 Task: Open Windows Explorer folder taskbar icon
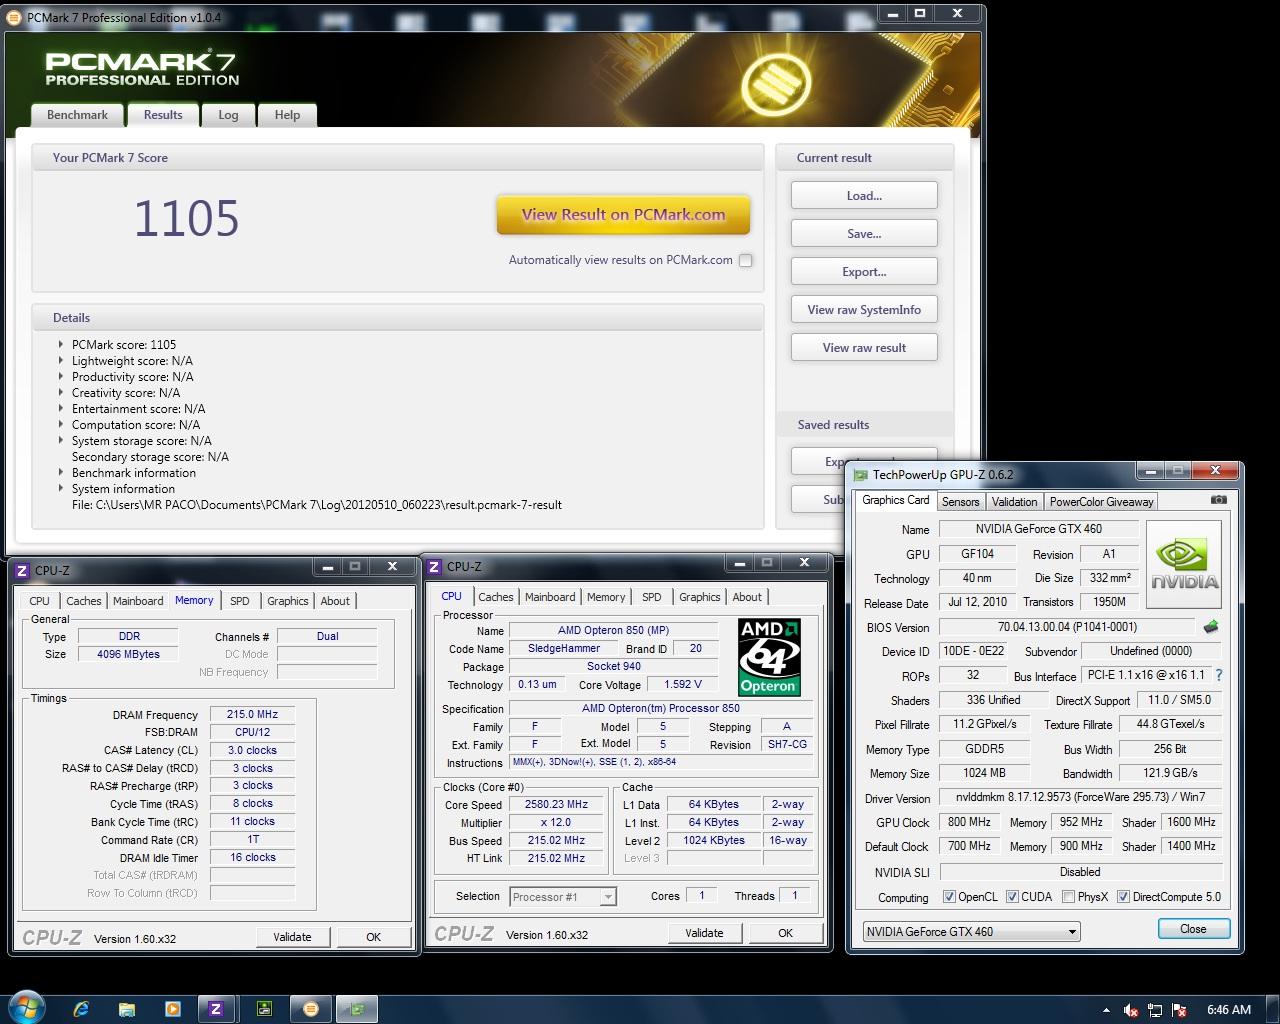pos(126,1009)
